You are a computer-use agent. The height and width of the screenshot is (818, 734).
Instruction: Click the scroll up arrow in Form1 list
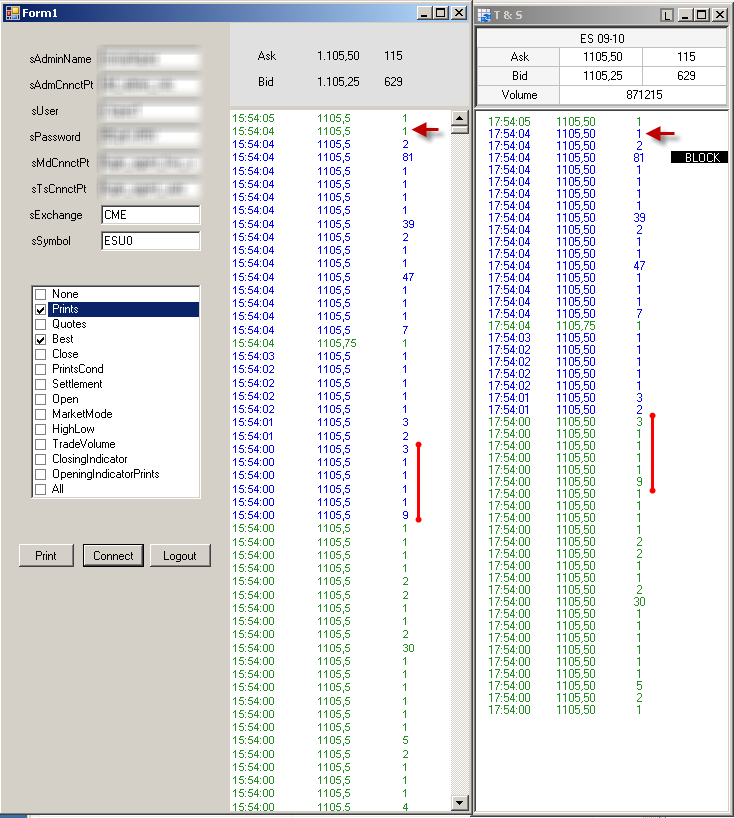(459, 118)
